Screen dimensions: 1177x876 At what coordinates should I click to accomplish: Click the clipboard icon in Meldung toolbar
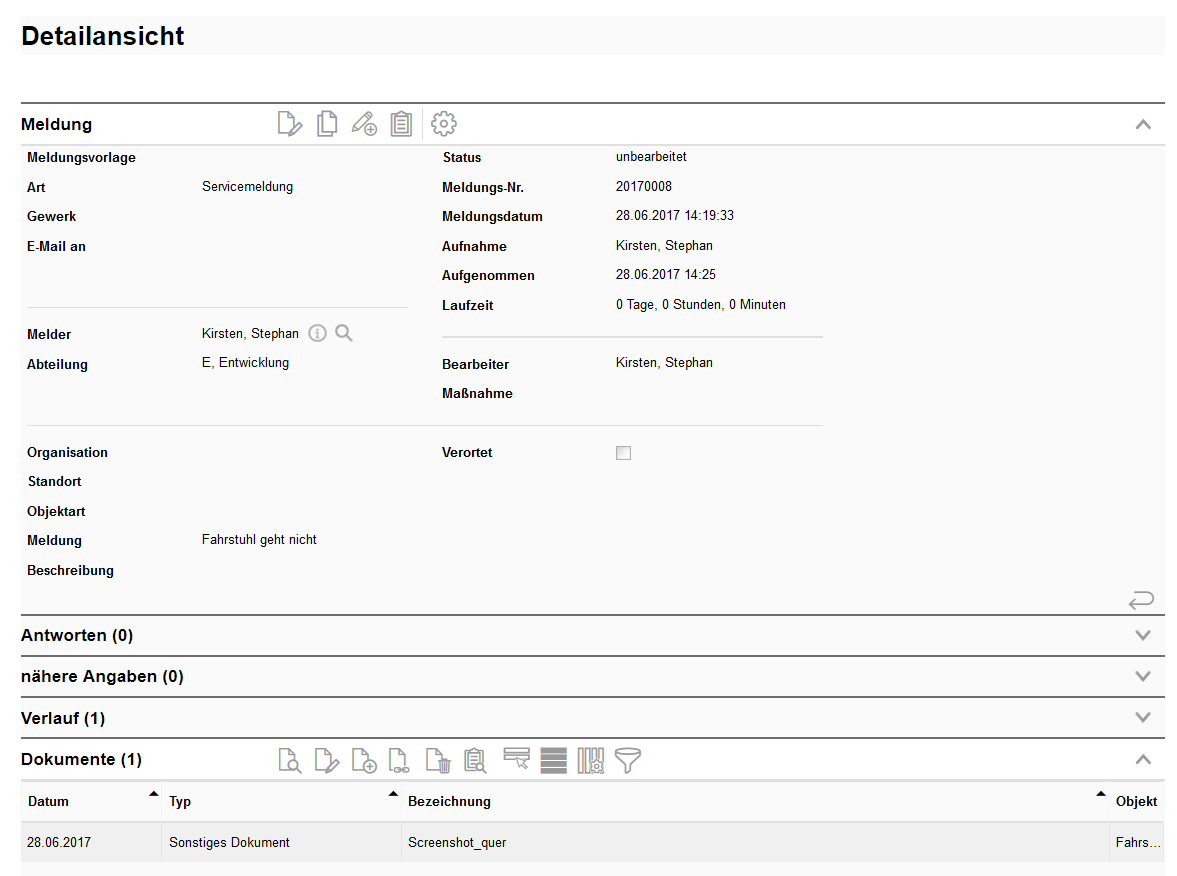coord(401,124)
